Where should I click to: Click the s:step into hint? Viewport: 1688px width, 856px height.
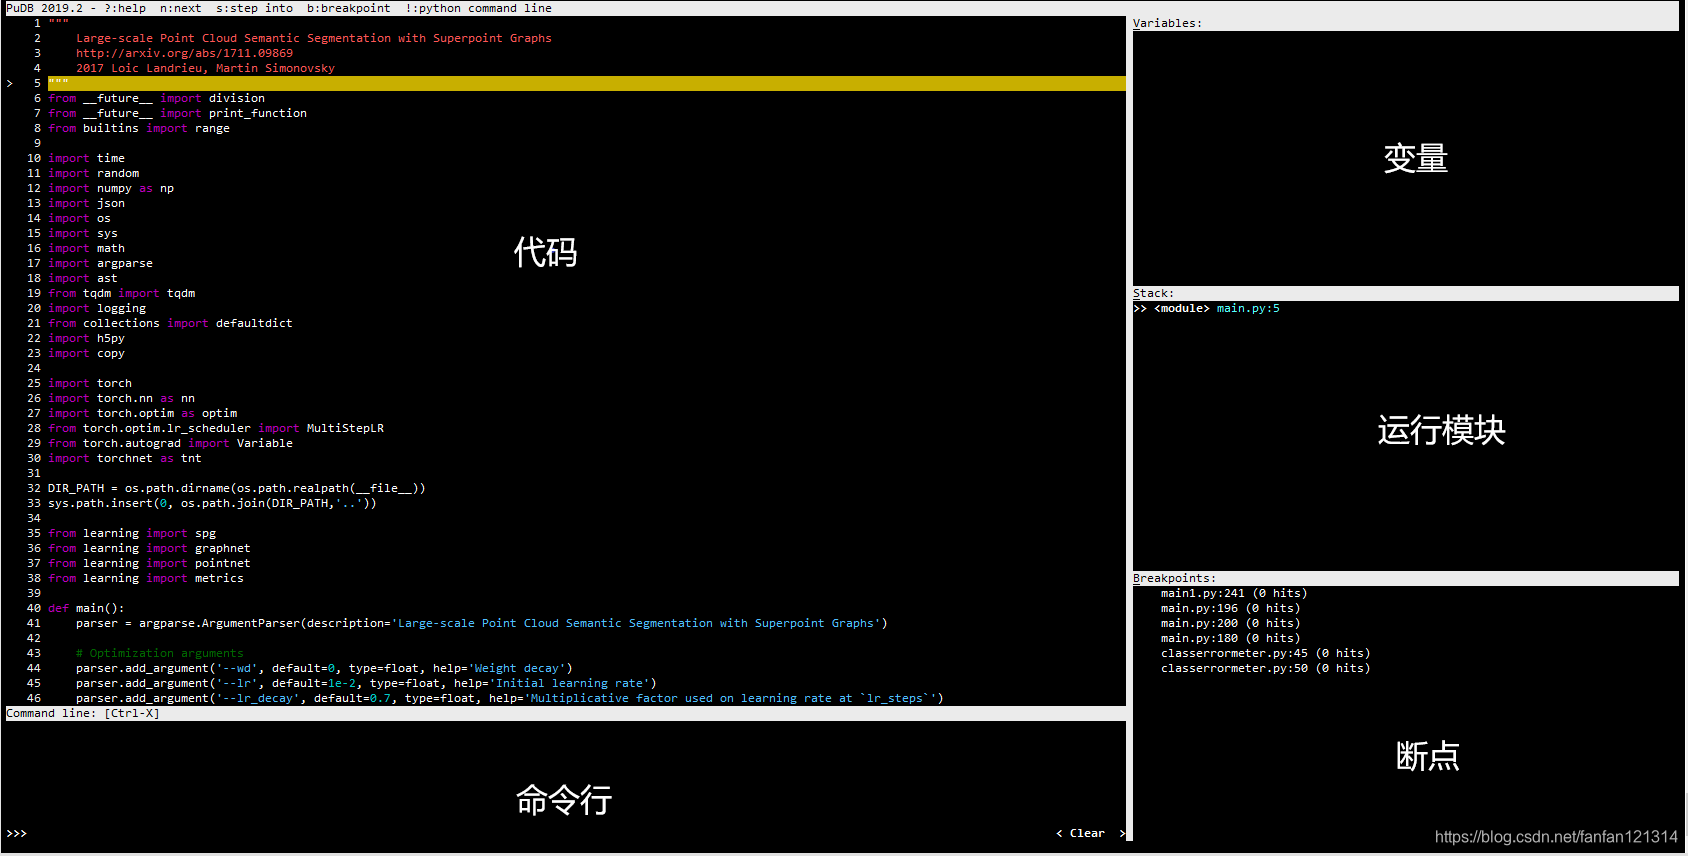[x=255, y=8]
